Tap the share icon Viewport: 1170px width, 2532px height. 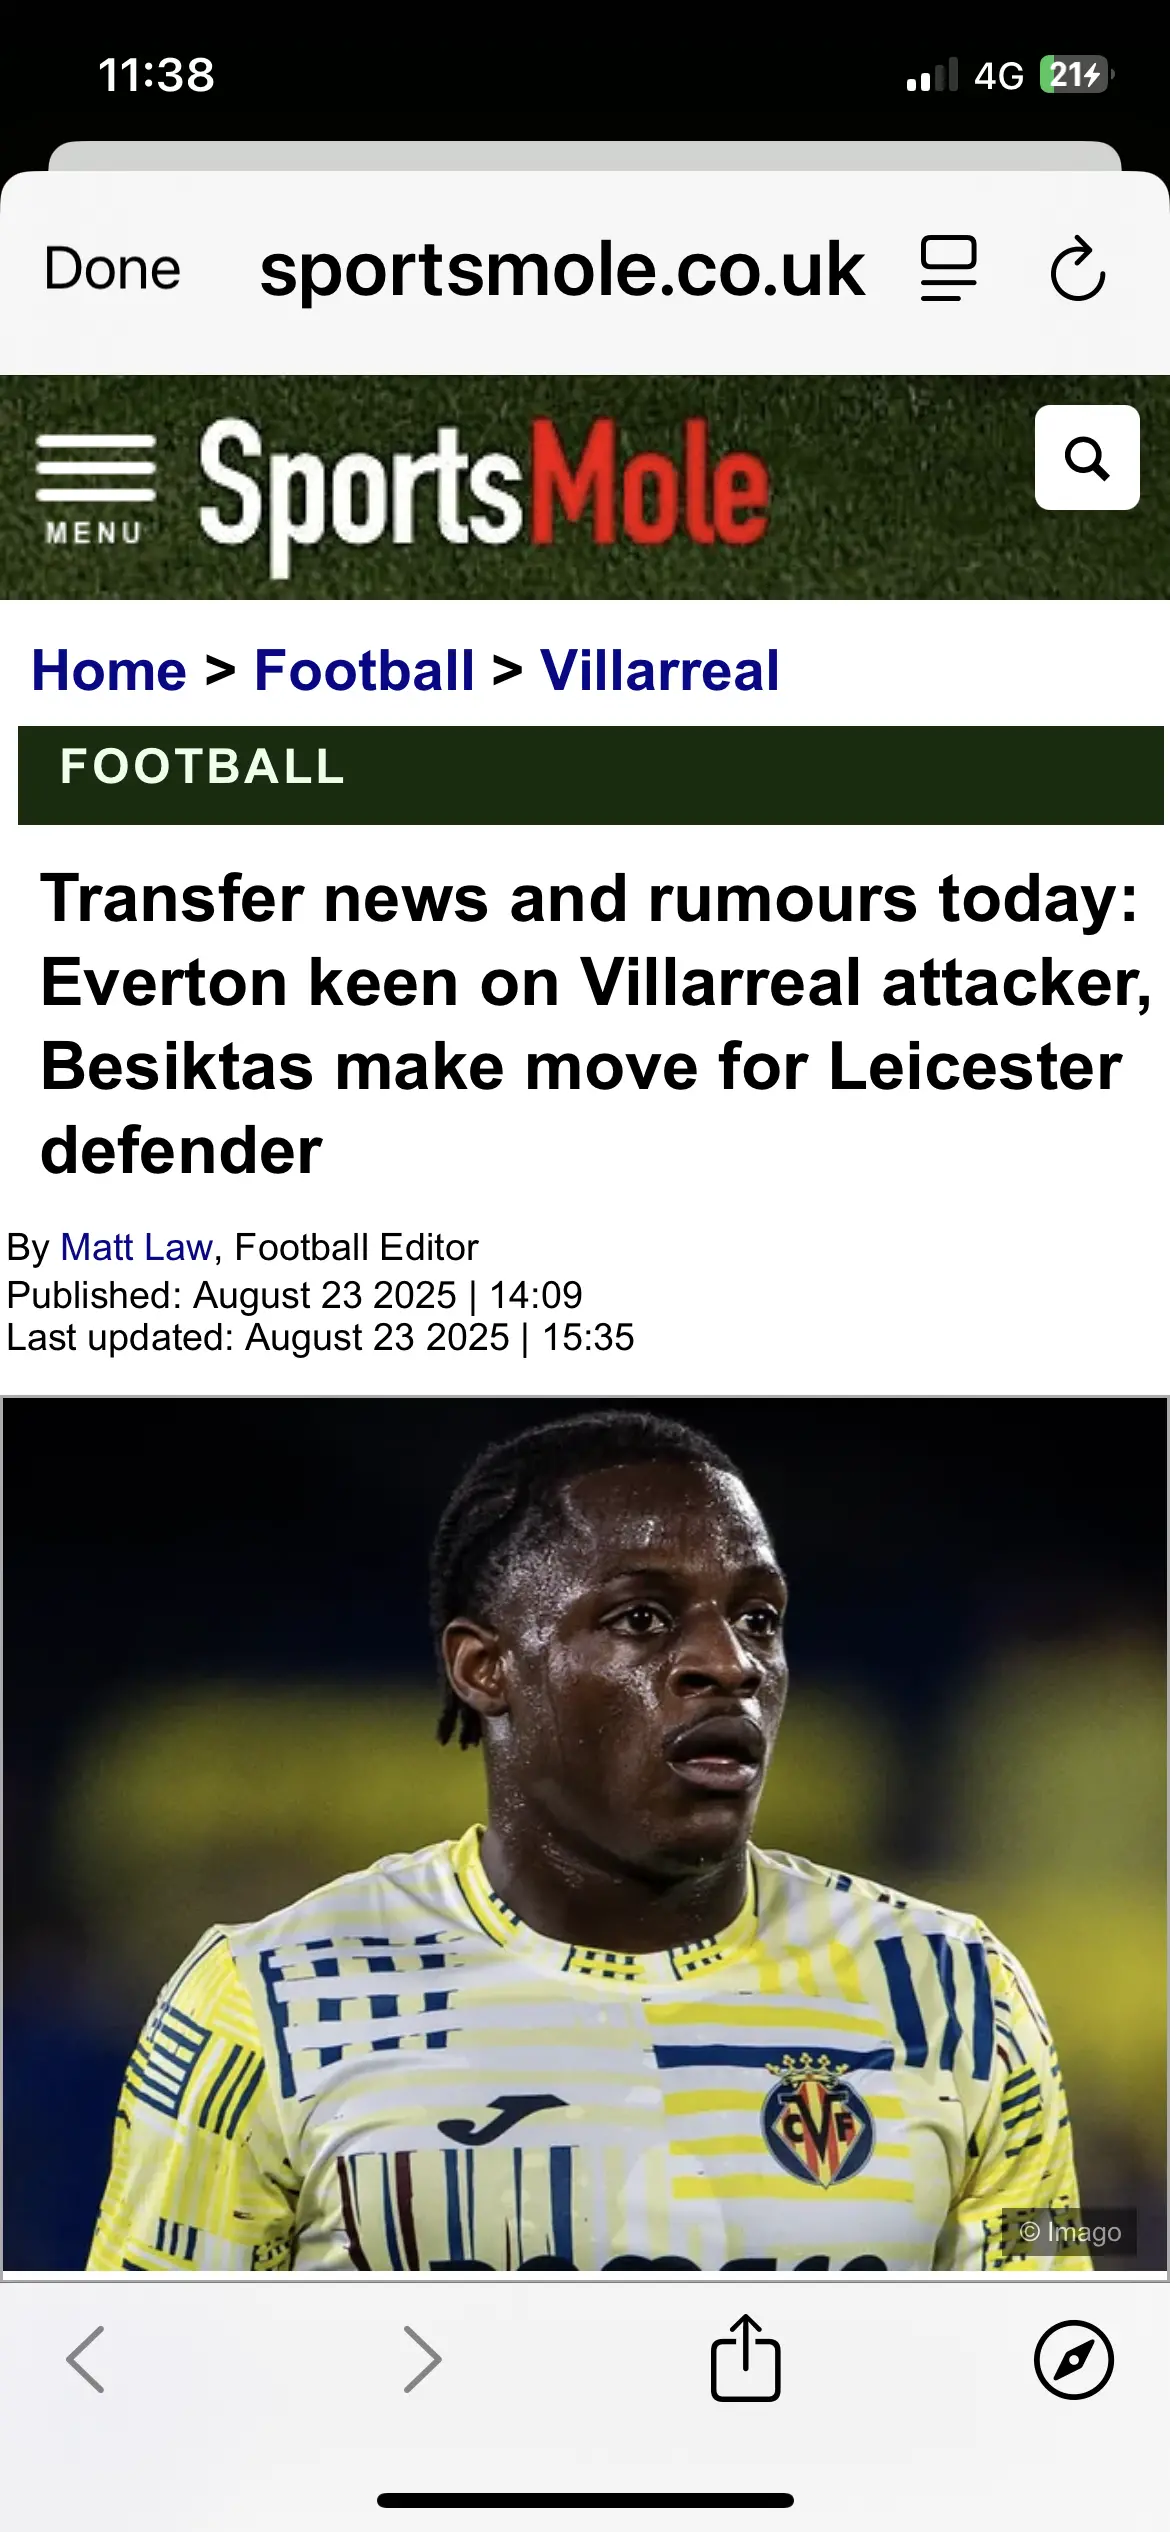tap(745, 2358)
